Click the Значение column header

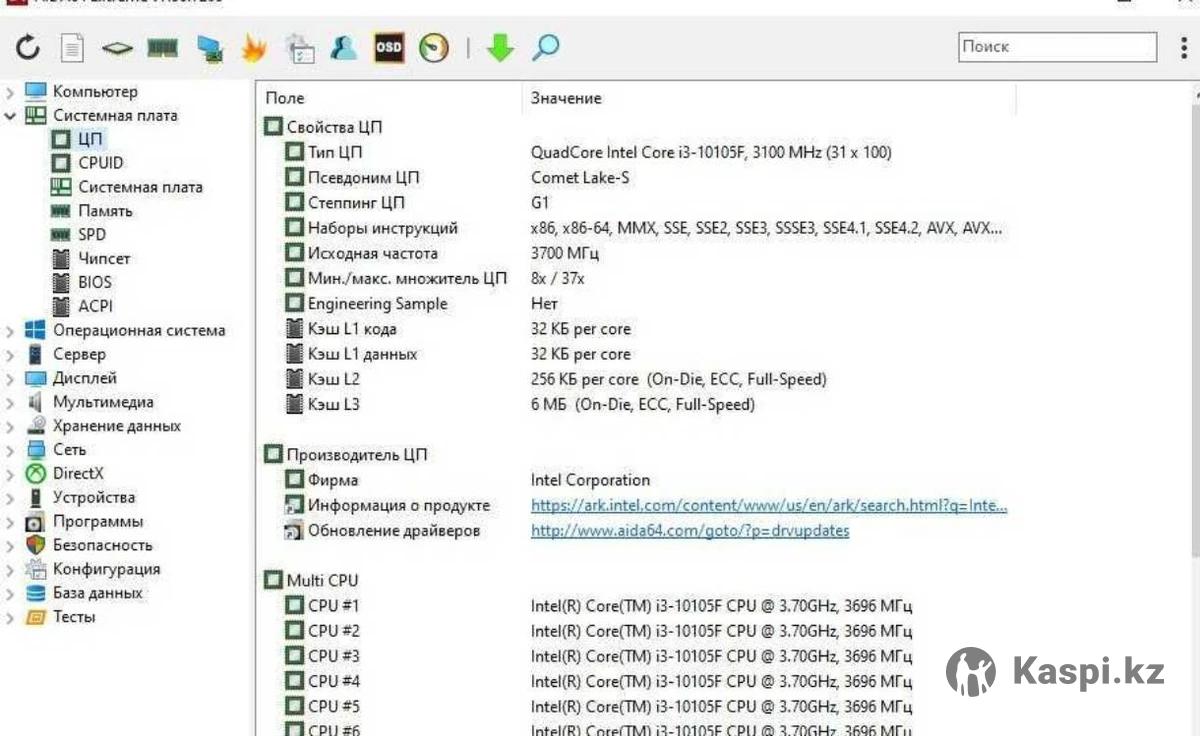coord(566,98)
